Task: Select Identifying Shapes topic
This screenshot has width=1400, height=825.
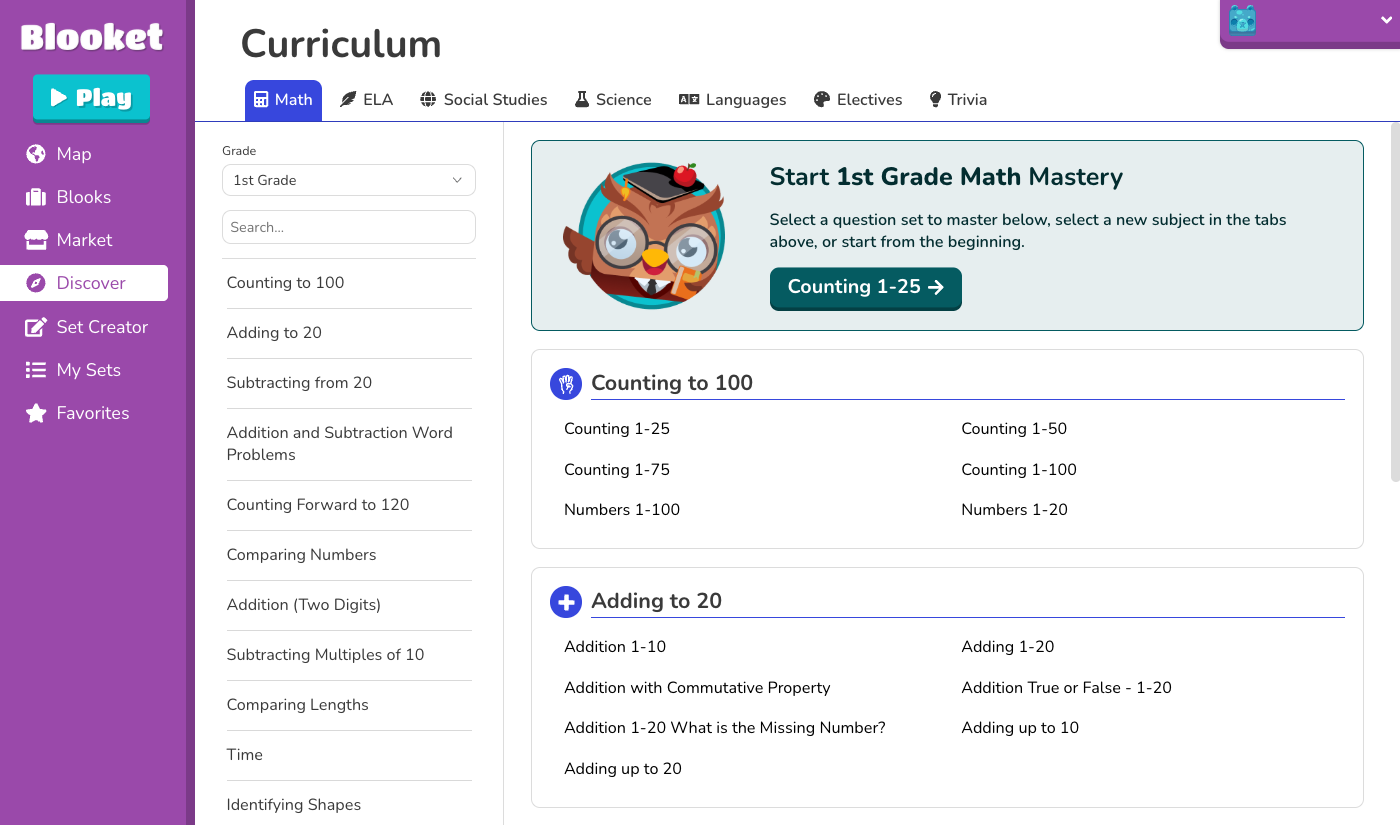Action: coord(347,804)
